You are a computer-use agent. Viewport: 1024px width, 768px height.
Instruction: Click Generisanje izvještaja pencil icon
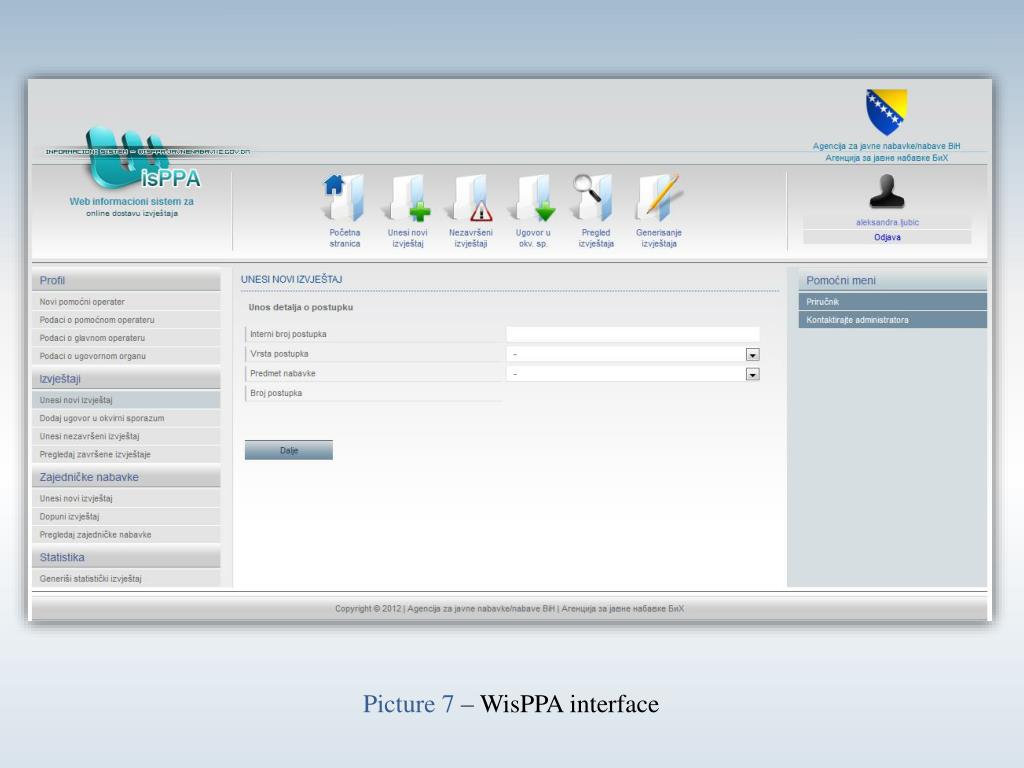659,197
